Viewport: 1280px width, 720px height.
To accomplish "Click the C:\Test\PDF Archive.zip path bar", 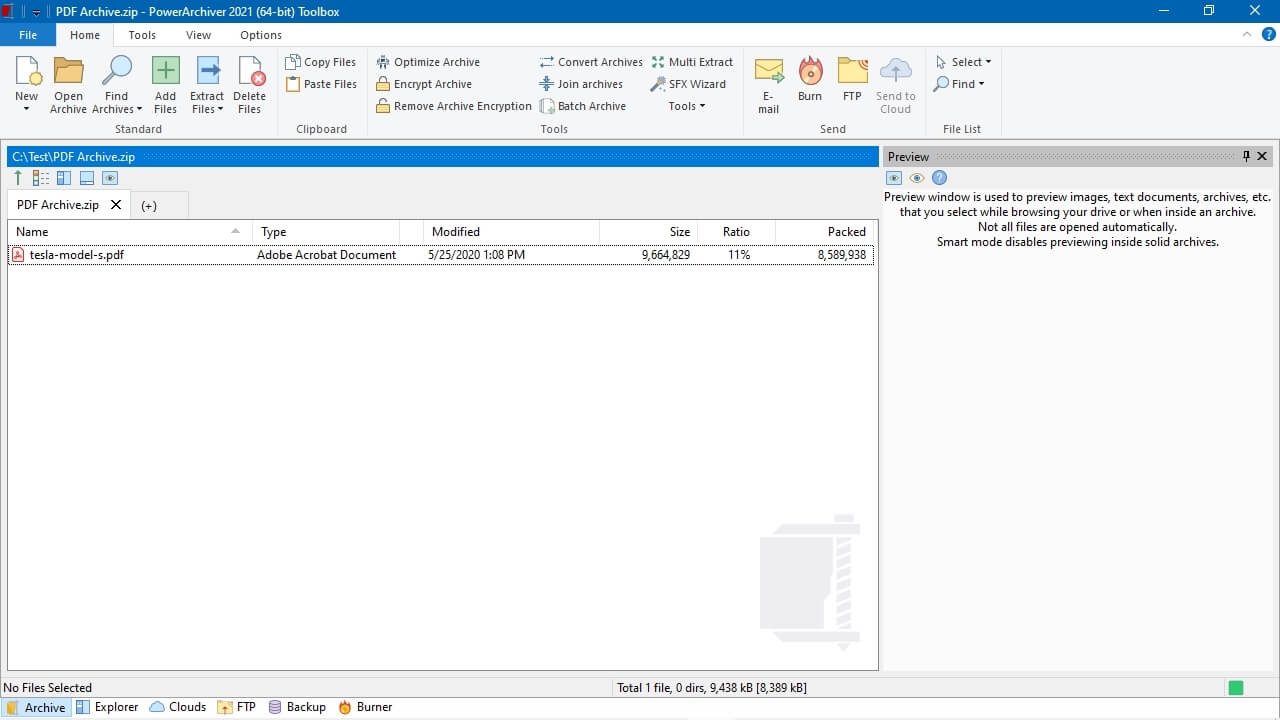I will coord(443,157).
